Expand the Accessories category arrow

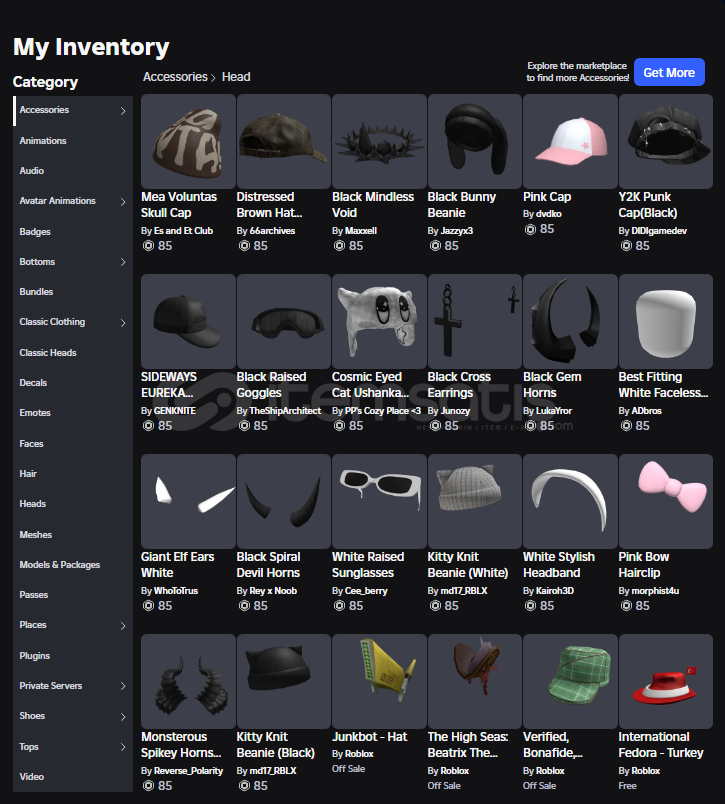tap(123, 111)
